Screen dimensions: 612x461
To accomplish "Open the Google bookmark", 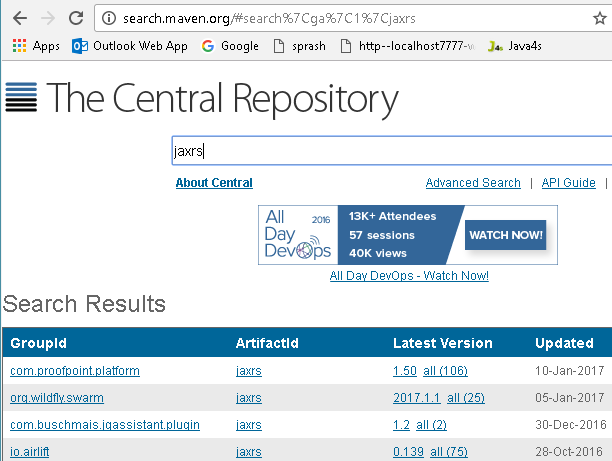I will coord(230,46).
